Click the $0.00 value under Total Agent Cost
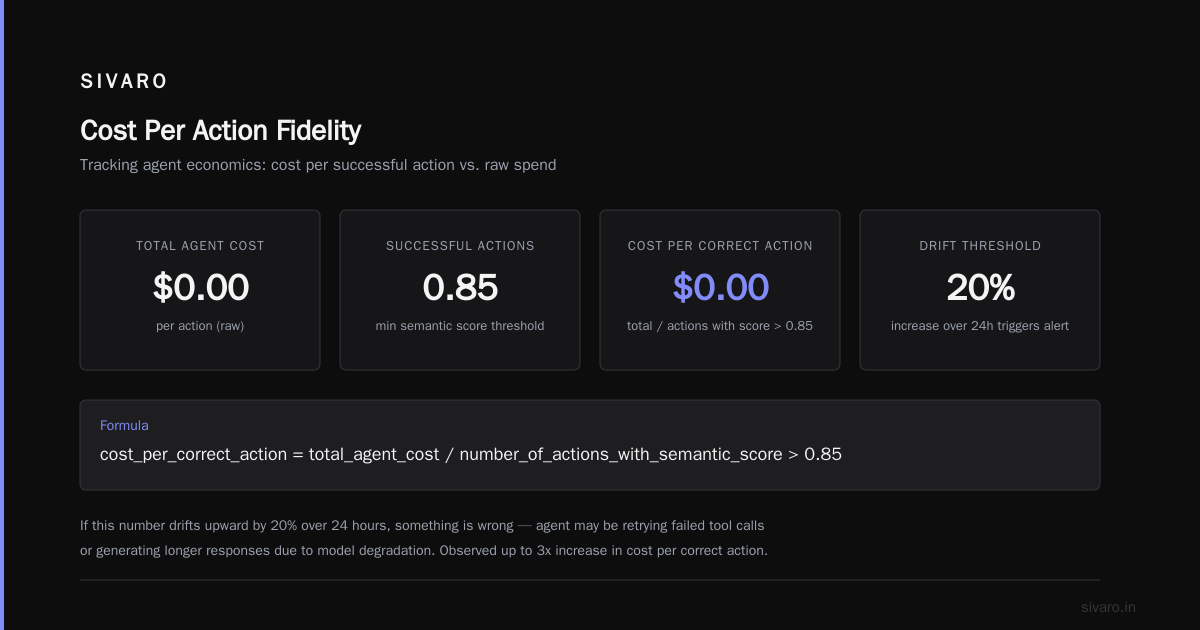1200x630 pixels. [200, 287]
